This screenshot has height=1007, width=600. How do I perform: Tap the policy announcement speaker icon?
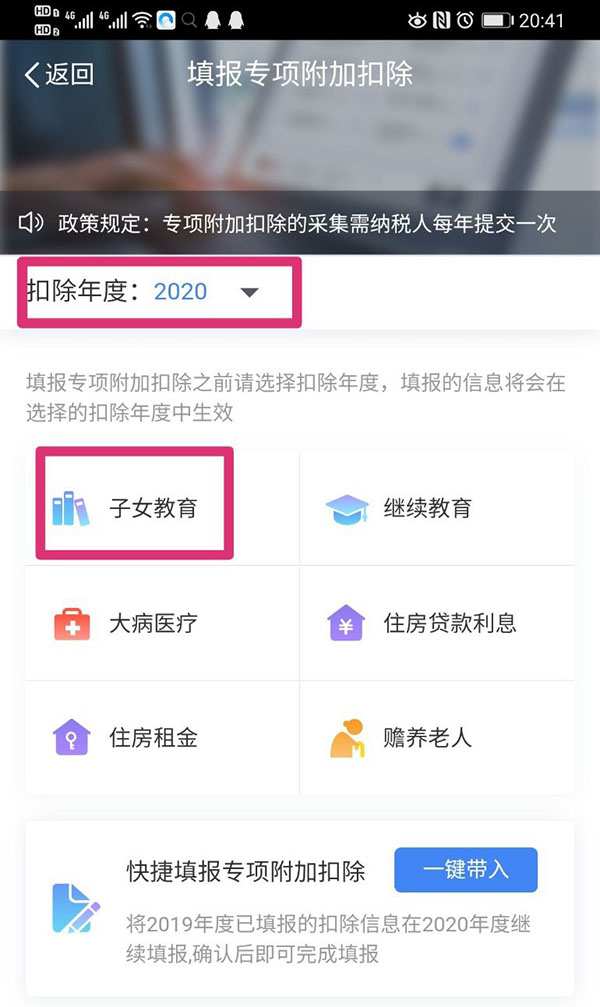[x=31, y=222]
